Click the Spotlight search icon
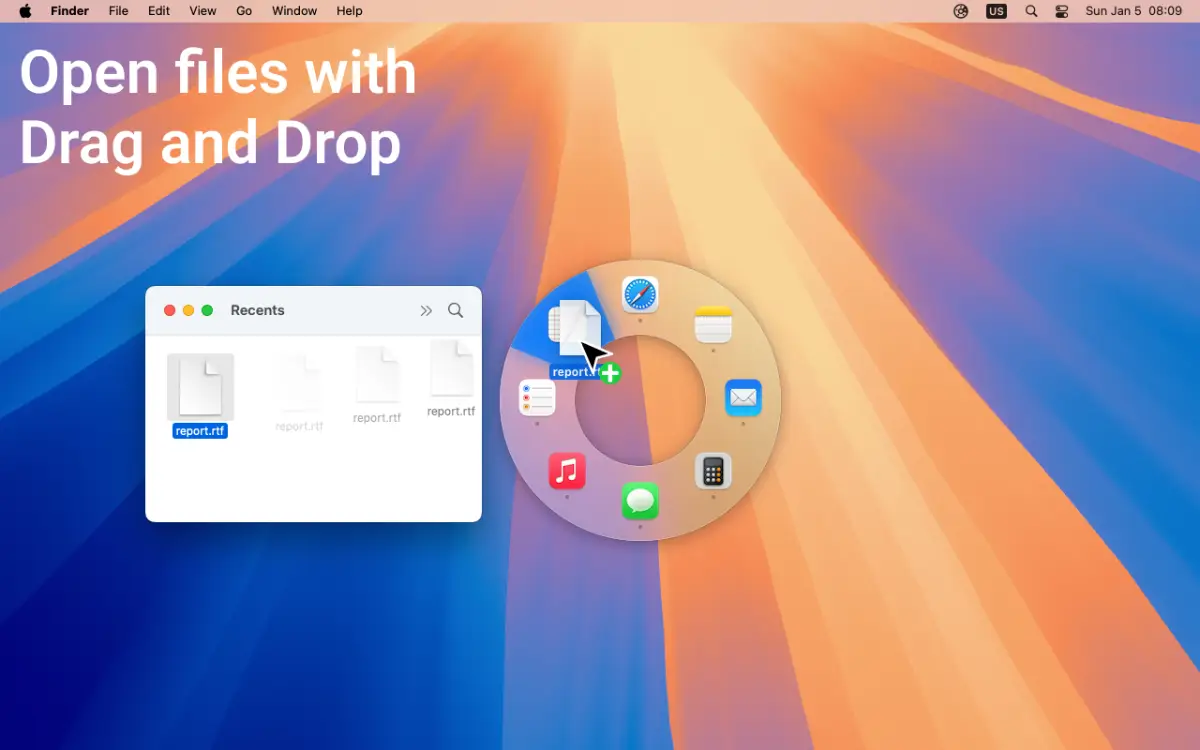1200x750 pixels. click(x=1031, y=11)
